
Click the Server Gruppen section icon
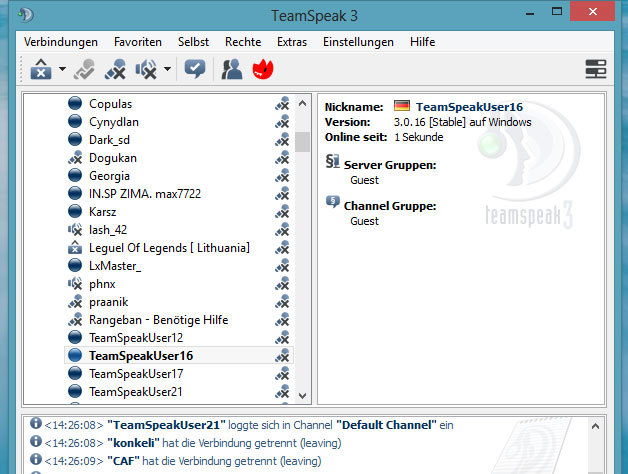point(332,161)
